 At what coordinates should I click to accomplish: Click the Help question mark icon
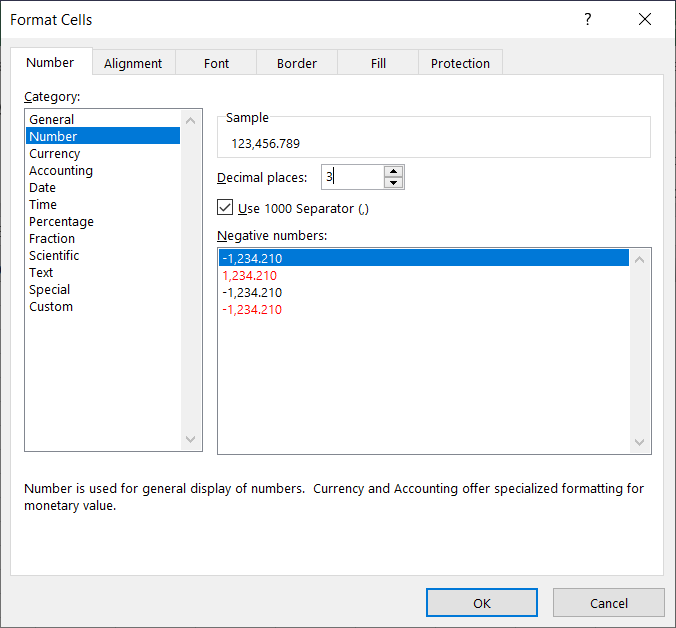[587, 19]
